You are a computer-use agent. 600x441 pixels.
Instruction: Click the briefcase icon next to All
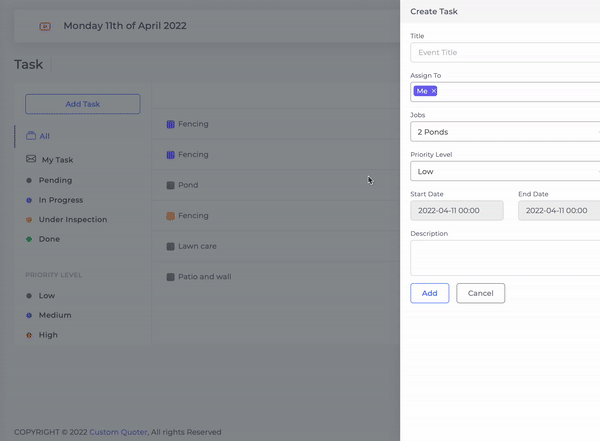(x=31, y=136)
